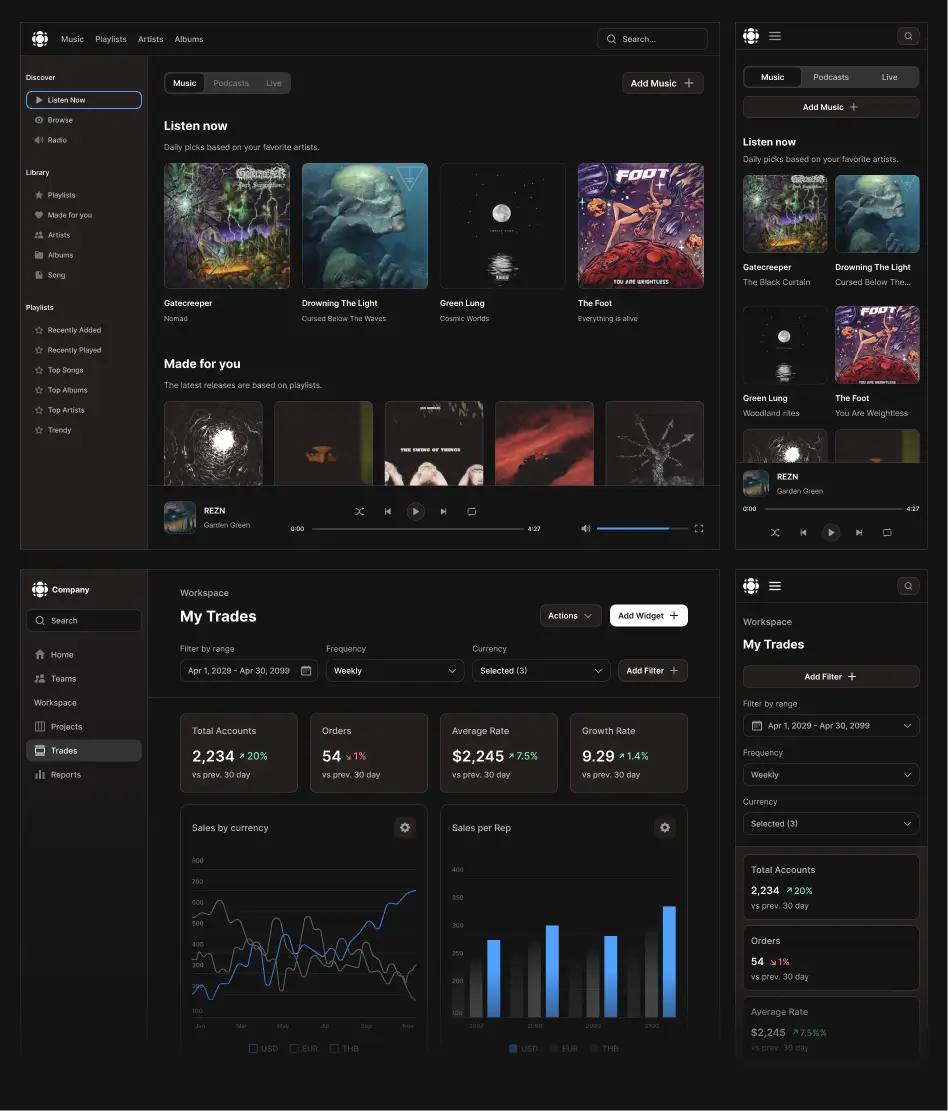The width and height of the screenshot is (948, 1111).
Task: Open fullscreen icon in desktop music player
Action: click(x=699, y=529)
